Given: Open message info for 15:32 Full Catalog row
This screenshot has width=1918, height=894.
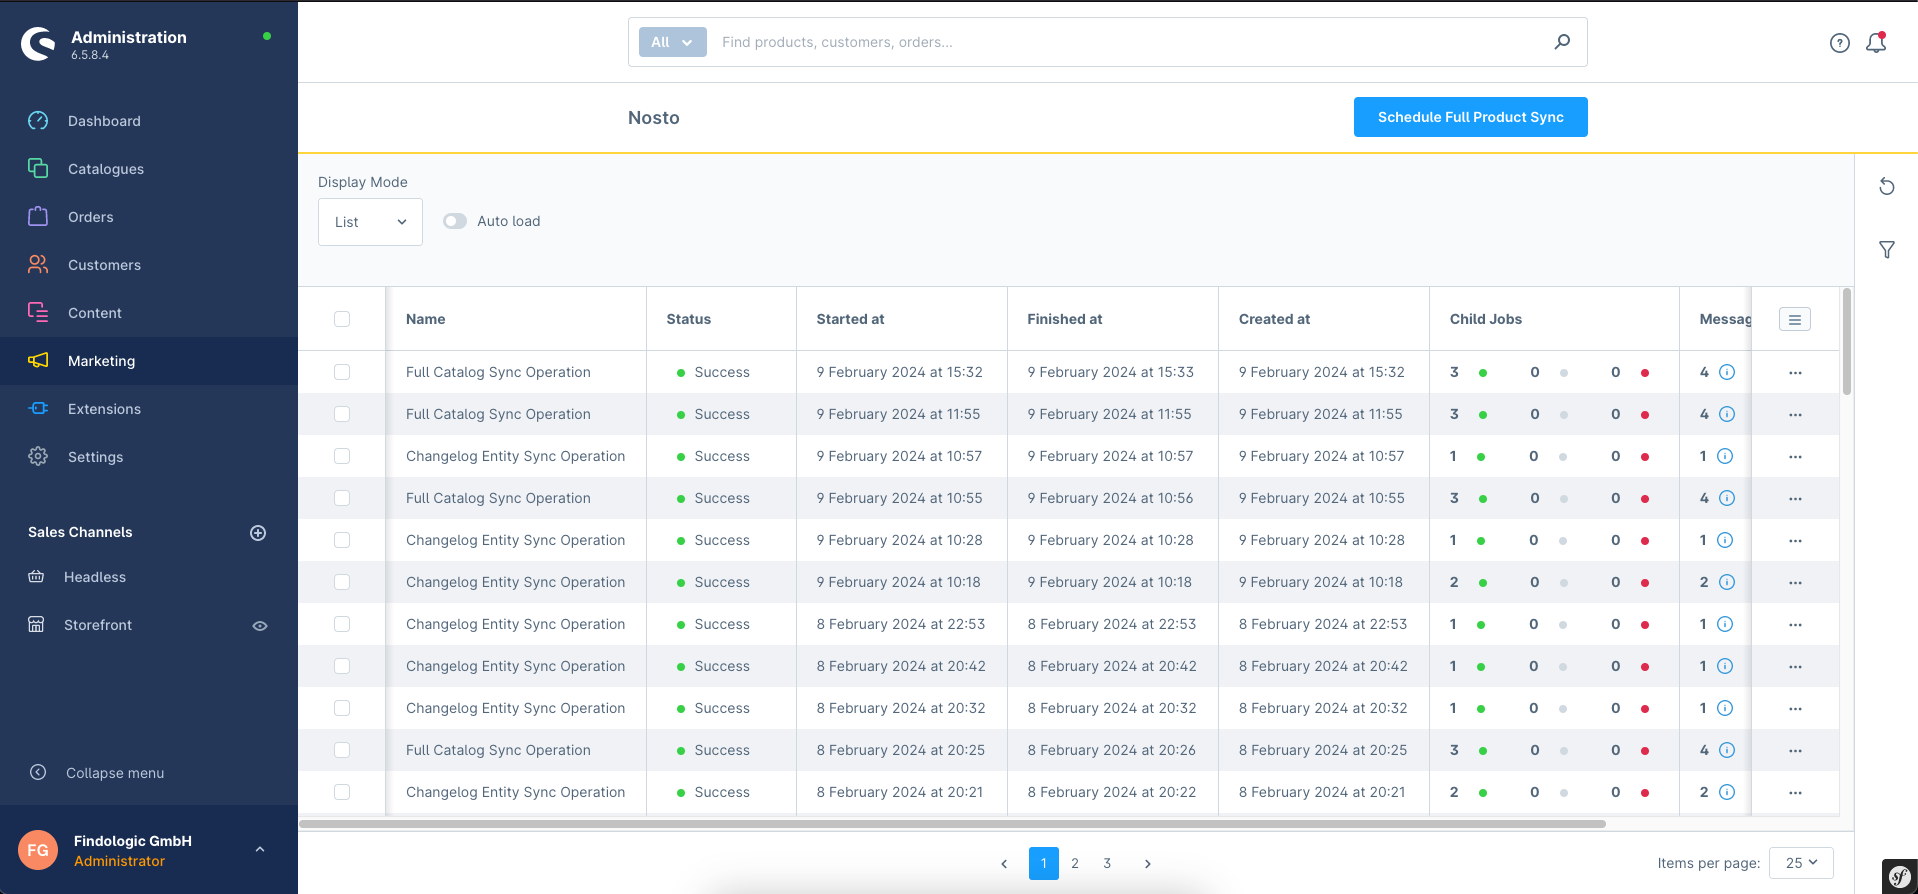Looking at the screenshot, I should point(1727,372).
